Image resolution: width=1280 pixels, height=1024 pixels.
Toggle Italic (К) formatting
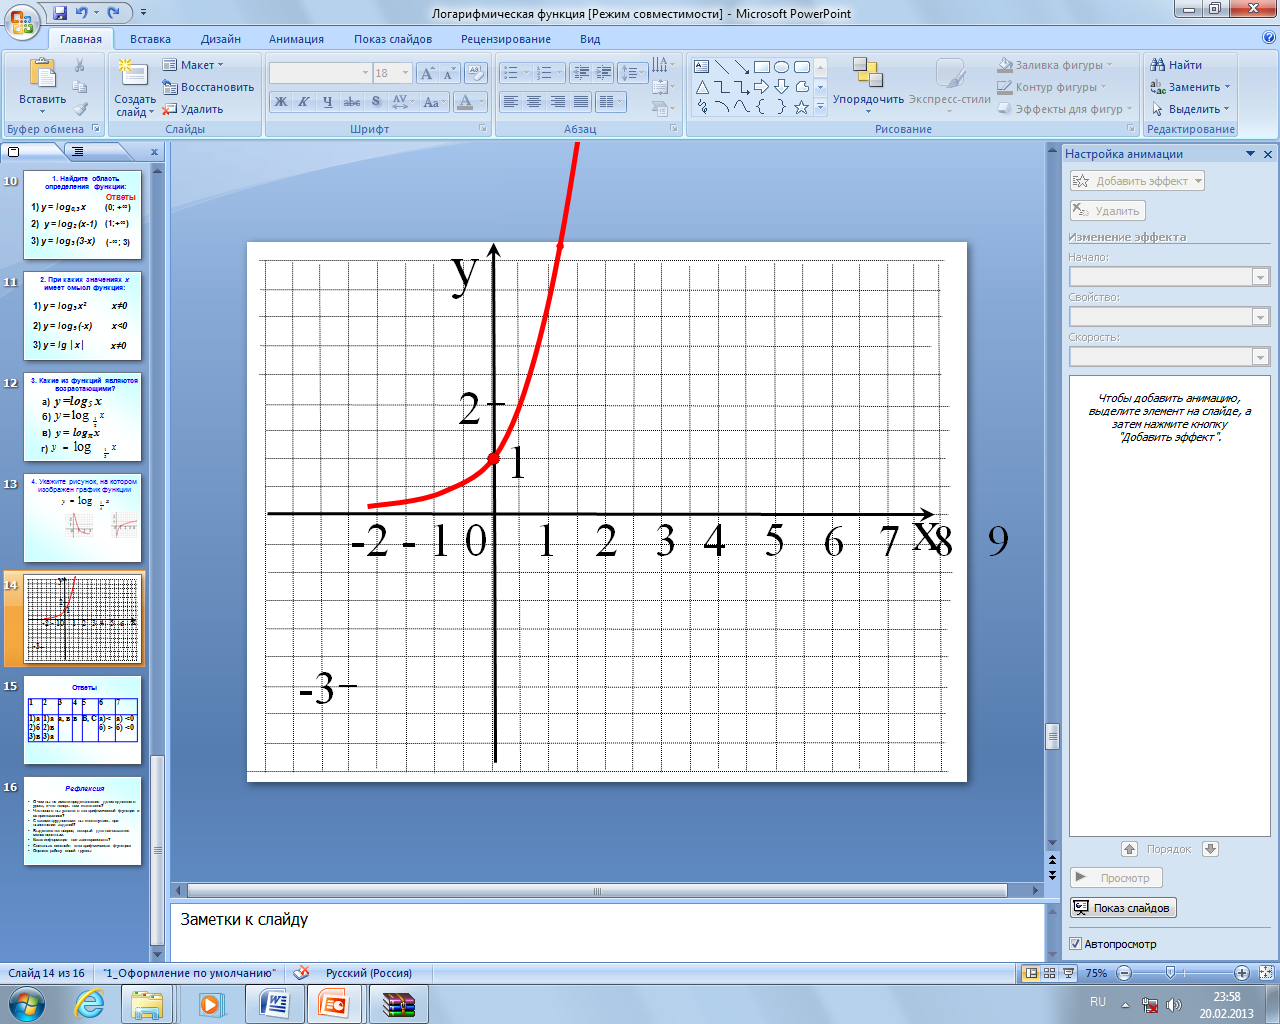pyautogui.click(x=304, y=102)
